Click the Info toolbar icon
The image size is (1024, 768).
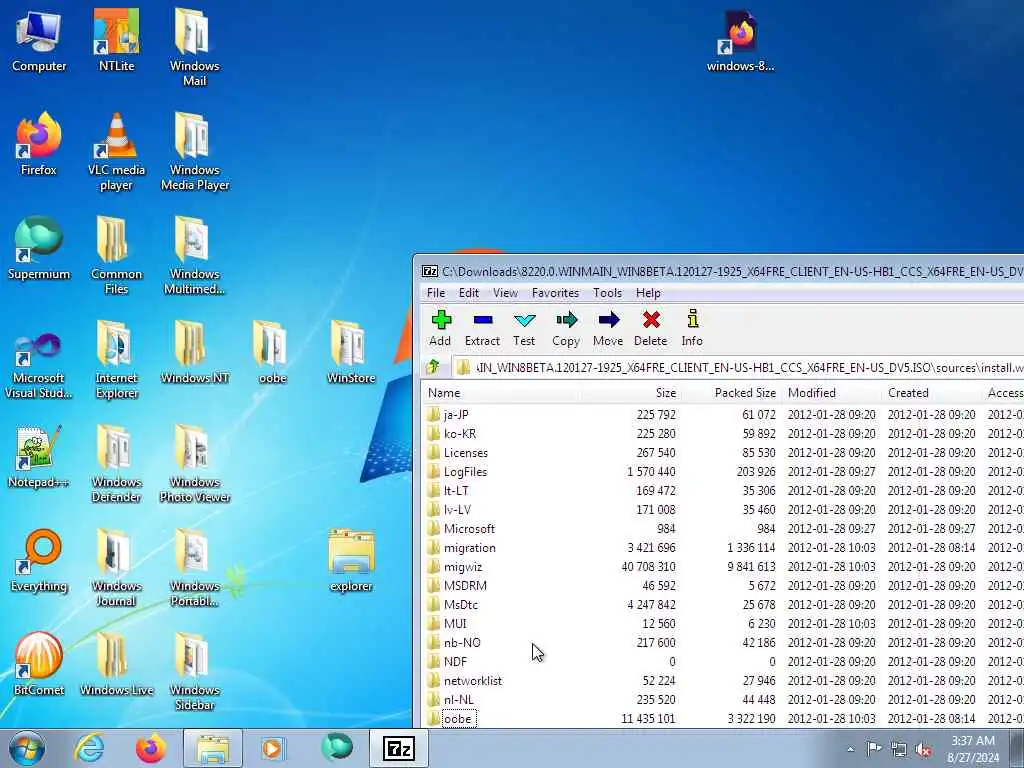[692, 328]
